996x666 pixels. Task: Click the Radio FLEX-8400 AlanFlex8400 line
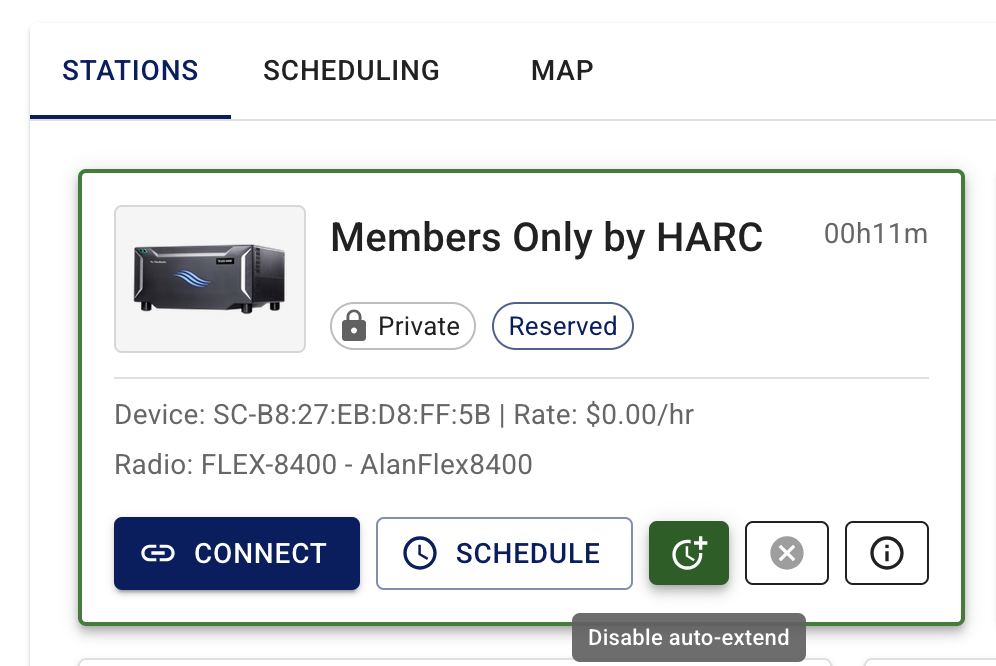[x=323, y=465]
